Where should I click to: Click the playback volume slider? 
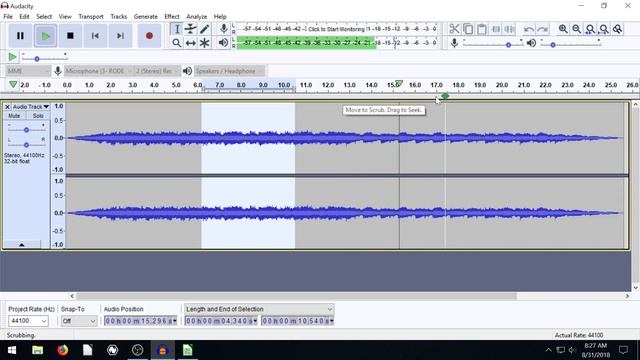click(570, 44)
